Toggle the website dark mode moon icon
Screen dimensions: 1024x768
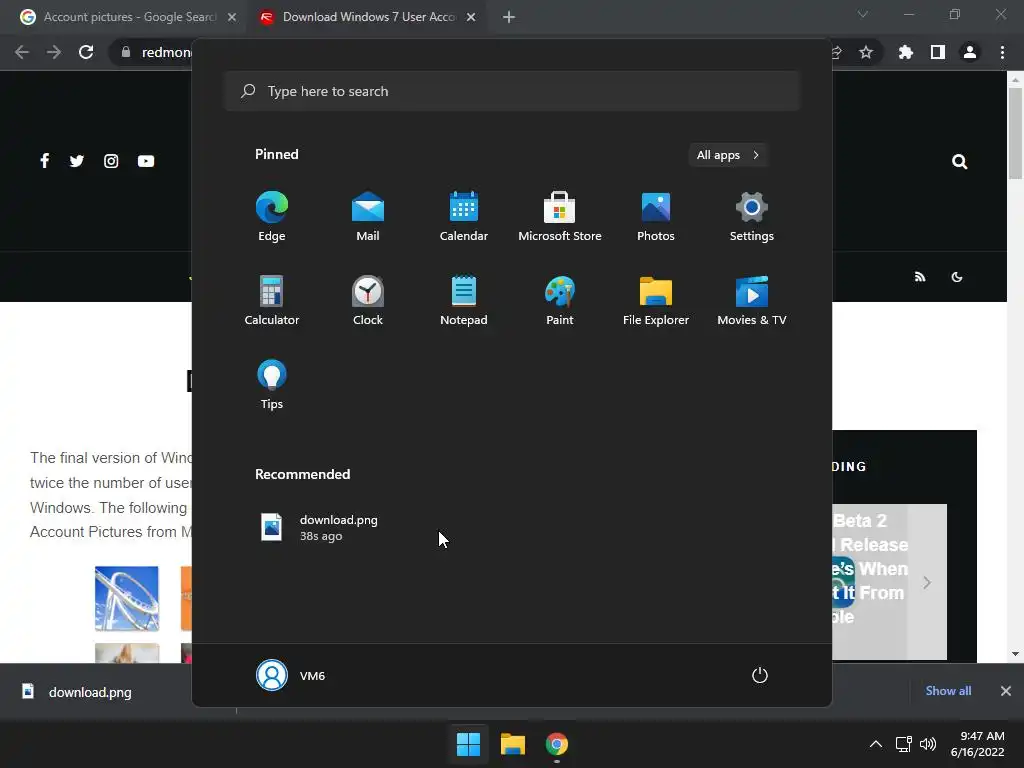coord(957,277)
